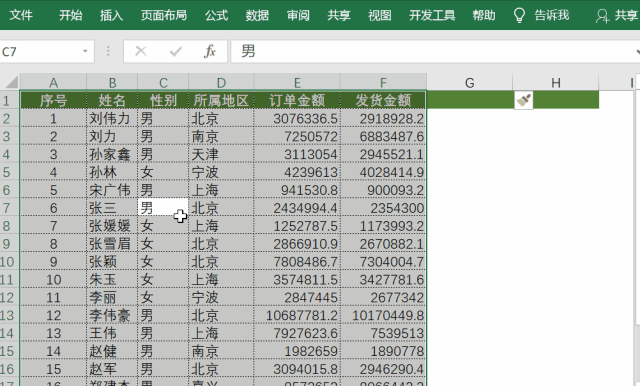
Task: Open the 共享 ribbon tab next to 审阅
Action: (x=339, y=16)
